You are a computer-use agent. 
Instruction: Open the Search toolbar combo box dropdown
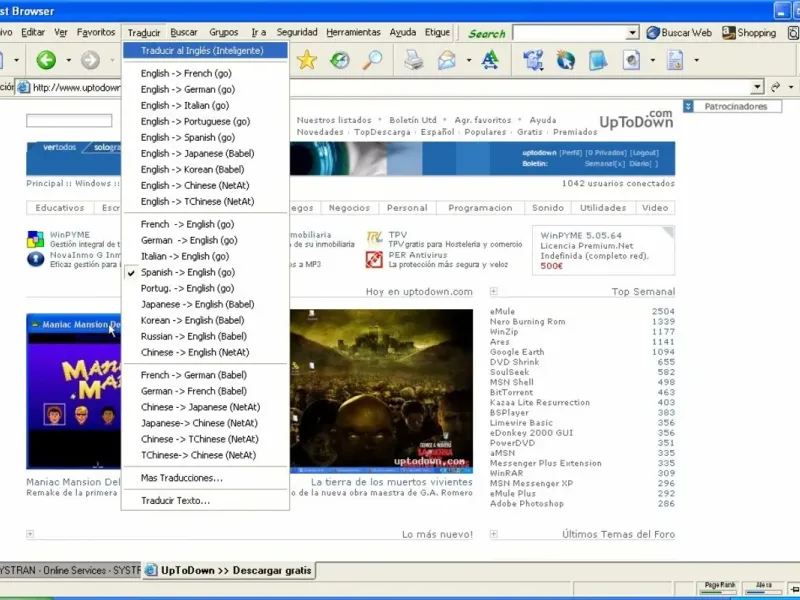coord(632,33)
